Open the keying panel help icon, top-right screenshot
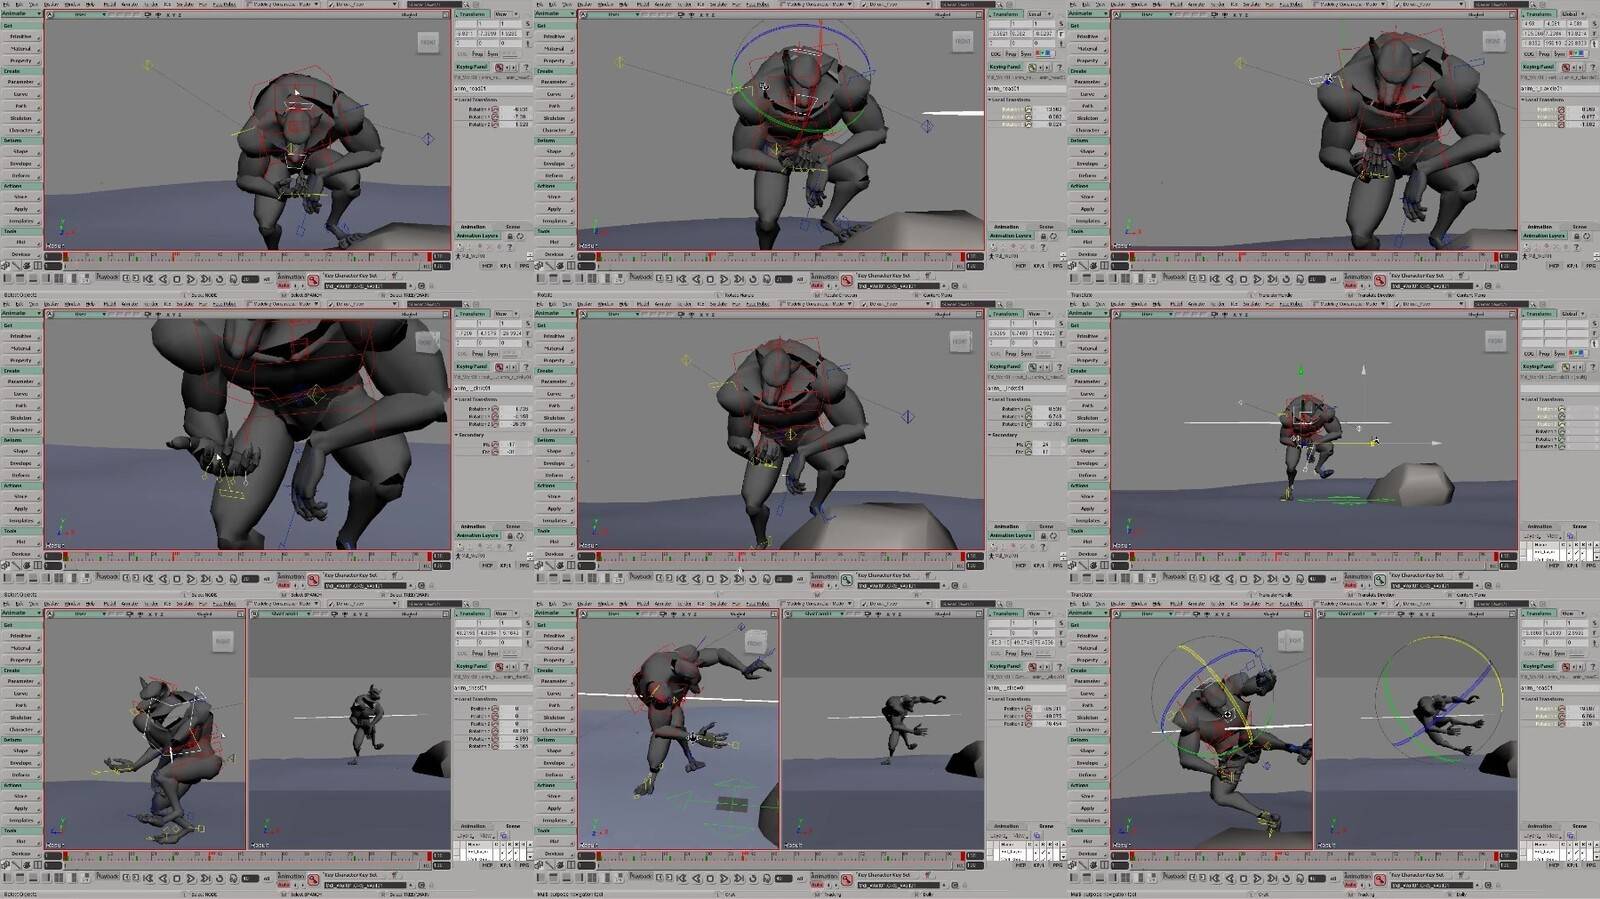 pyautogui.click(x=1592, y=67)
